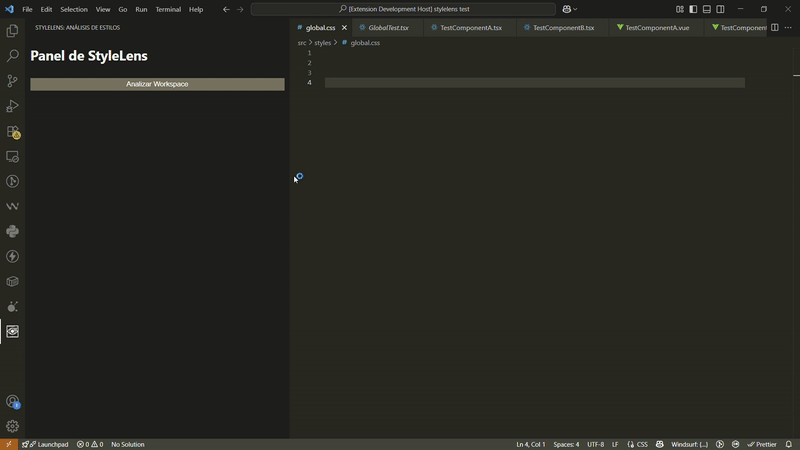This screenshot has height=450, width=800.
Task: Open errors and warnings count
Action: click(x=90, y=444)
